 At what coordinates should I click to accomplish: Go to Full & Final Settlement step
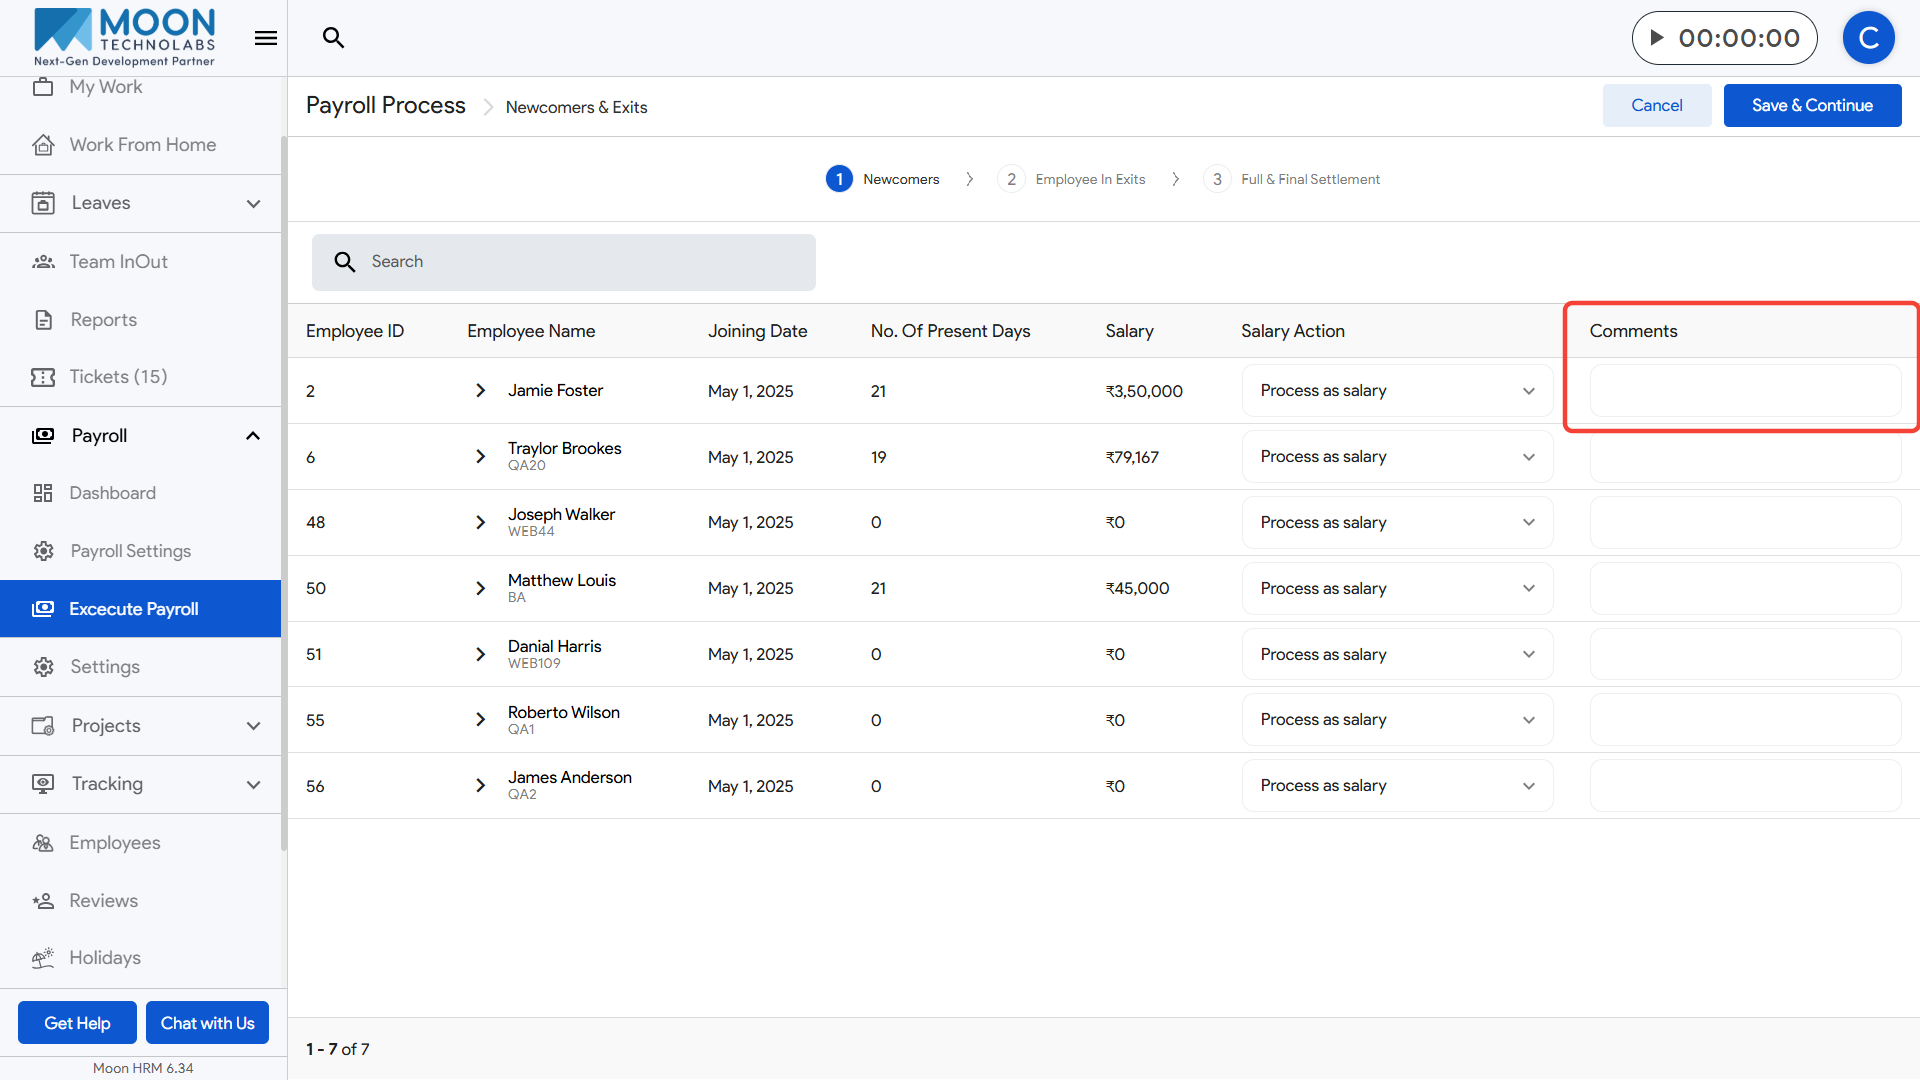pos(1309,179)
